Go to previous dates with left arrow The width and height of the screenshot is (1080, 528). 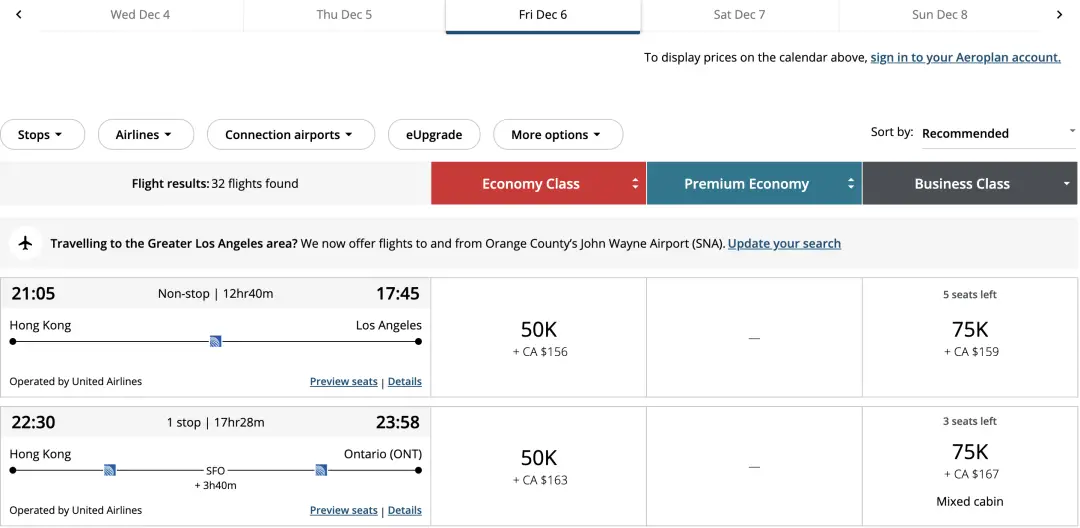click(x=19, y=15)
